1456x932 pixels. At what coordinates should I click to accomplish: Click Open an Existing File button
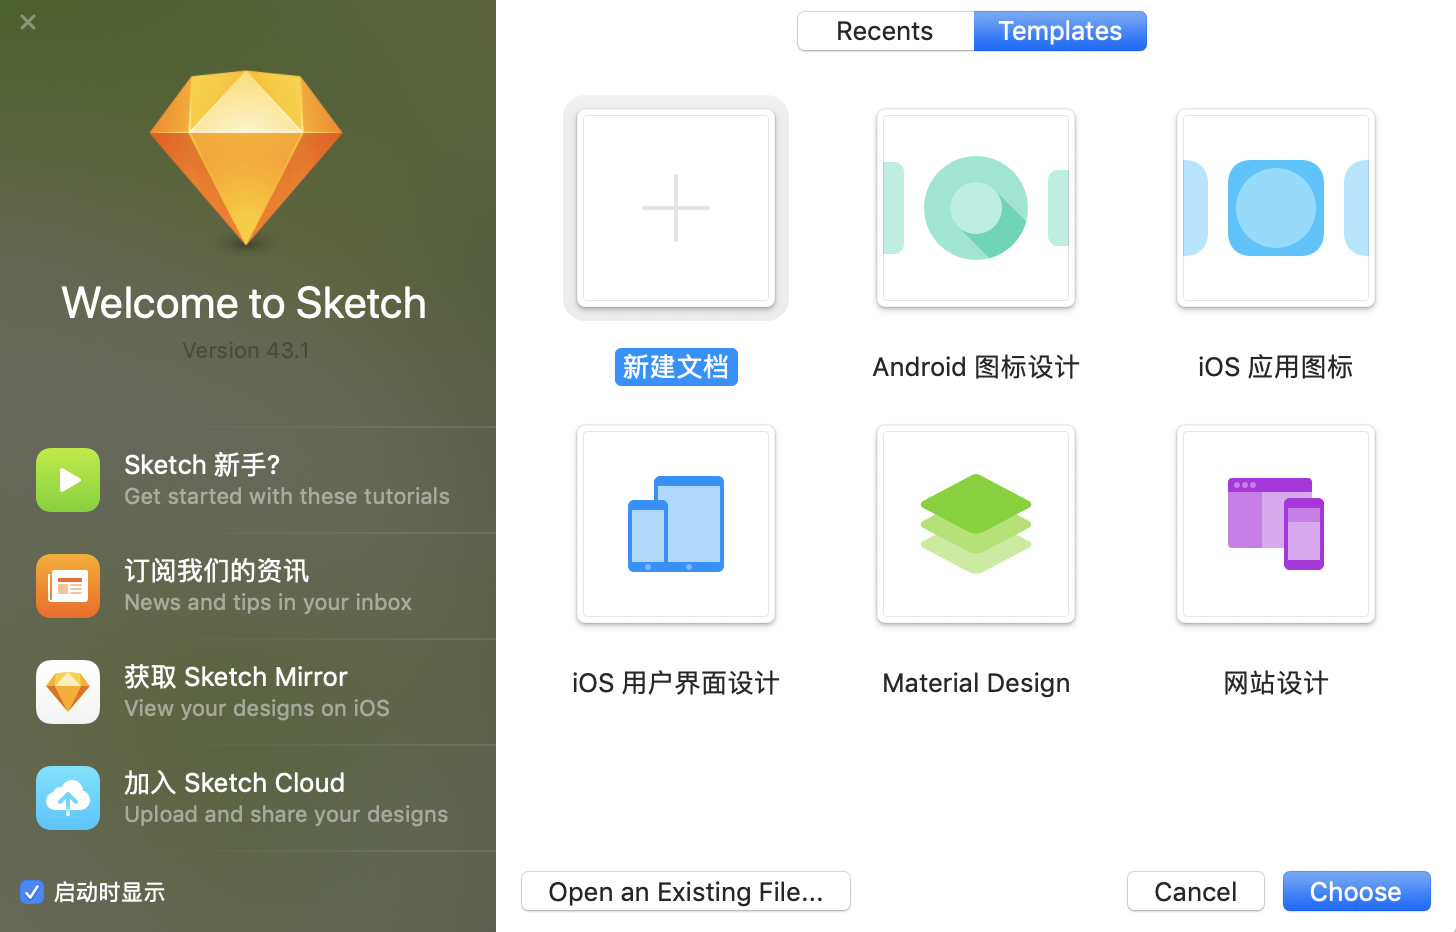tap(685, 891)
